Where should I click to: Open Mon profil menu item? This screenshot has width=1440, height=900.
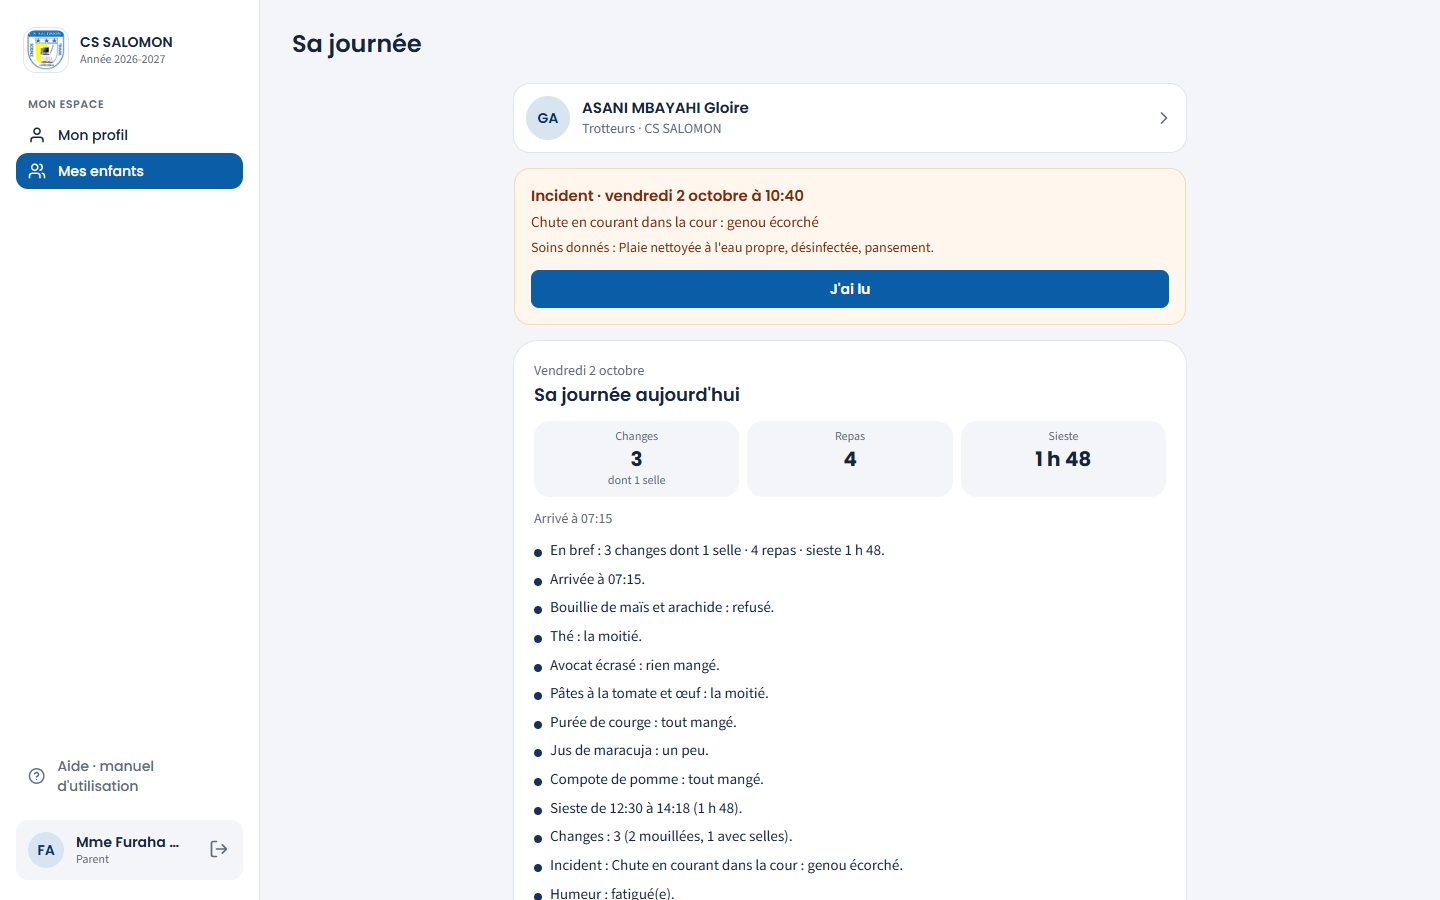(x=129, y=135)
